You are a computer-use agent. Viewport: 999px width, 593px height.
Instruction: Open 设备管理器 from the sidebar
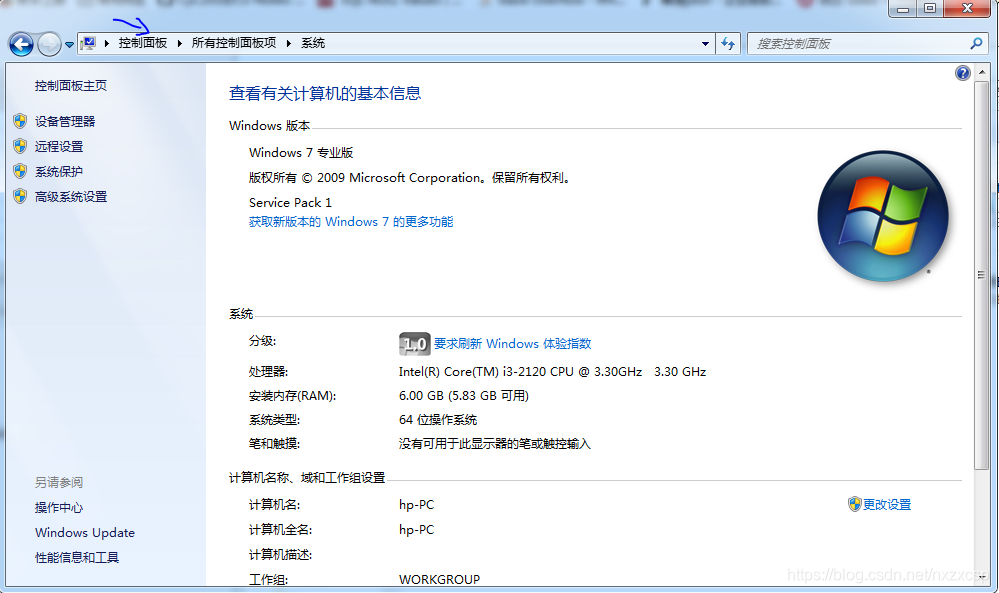coord(66,121)
